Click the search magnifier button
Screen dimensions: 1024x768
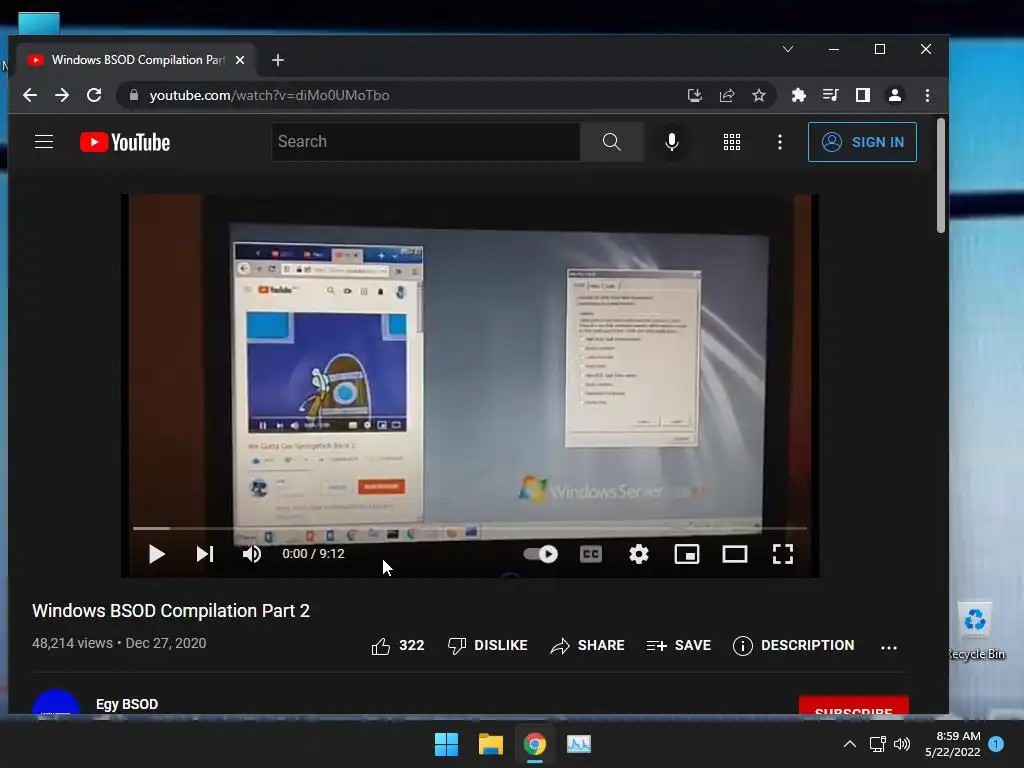pos(611,142)
